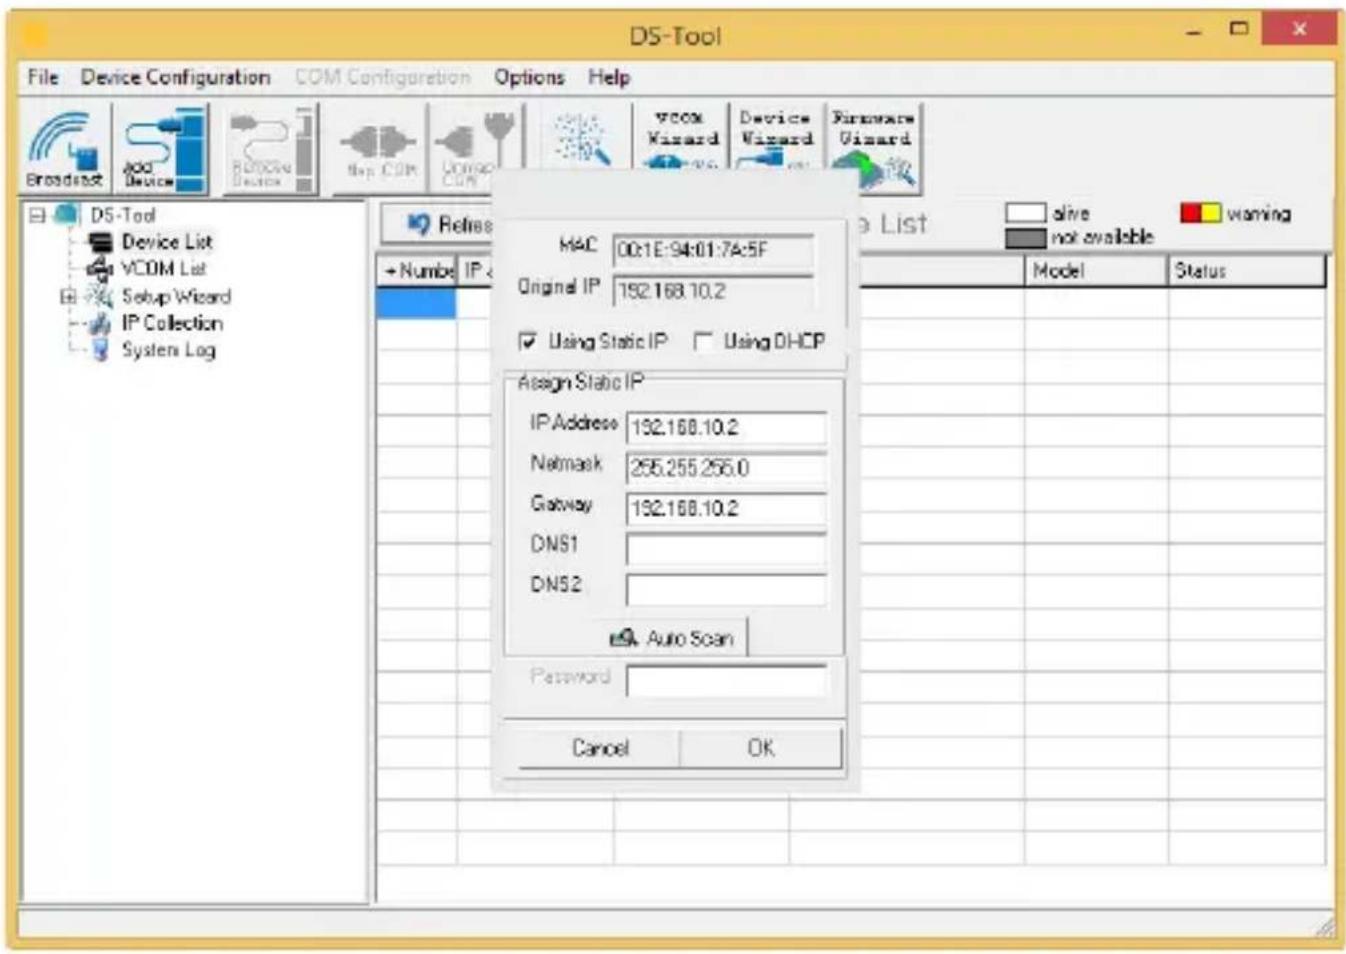Select IP Collection text in tree
The width and height of the screenshot is (1346, 954).
pyautogui.click(x=172, y=323)
